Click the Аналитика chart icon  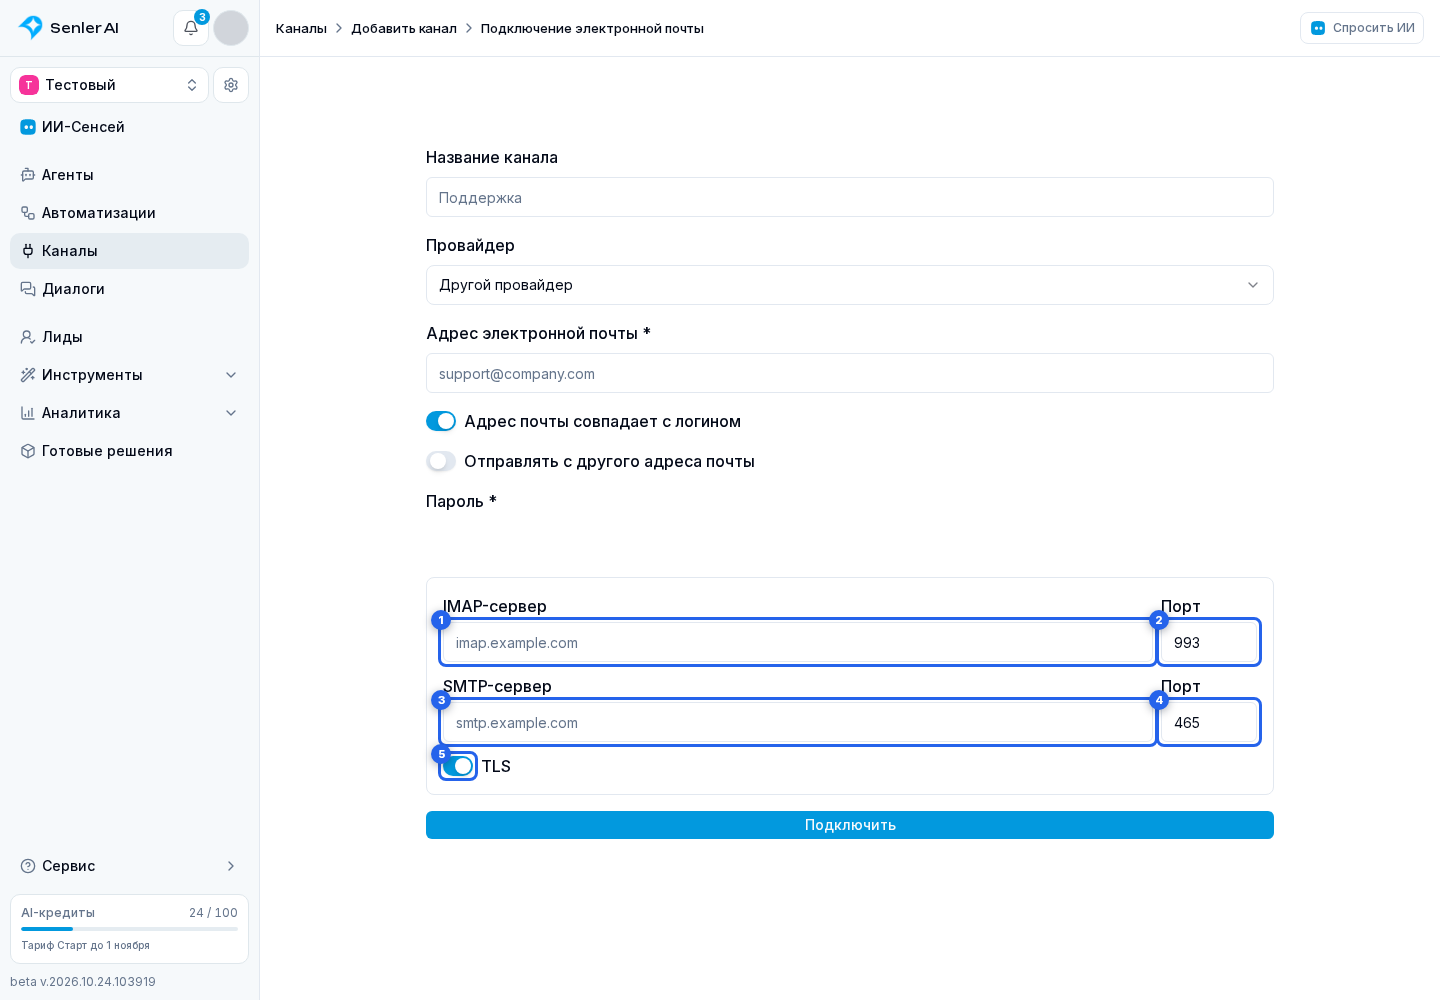28,413
